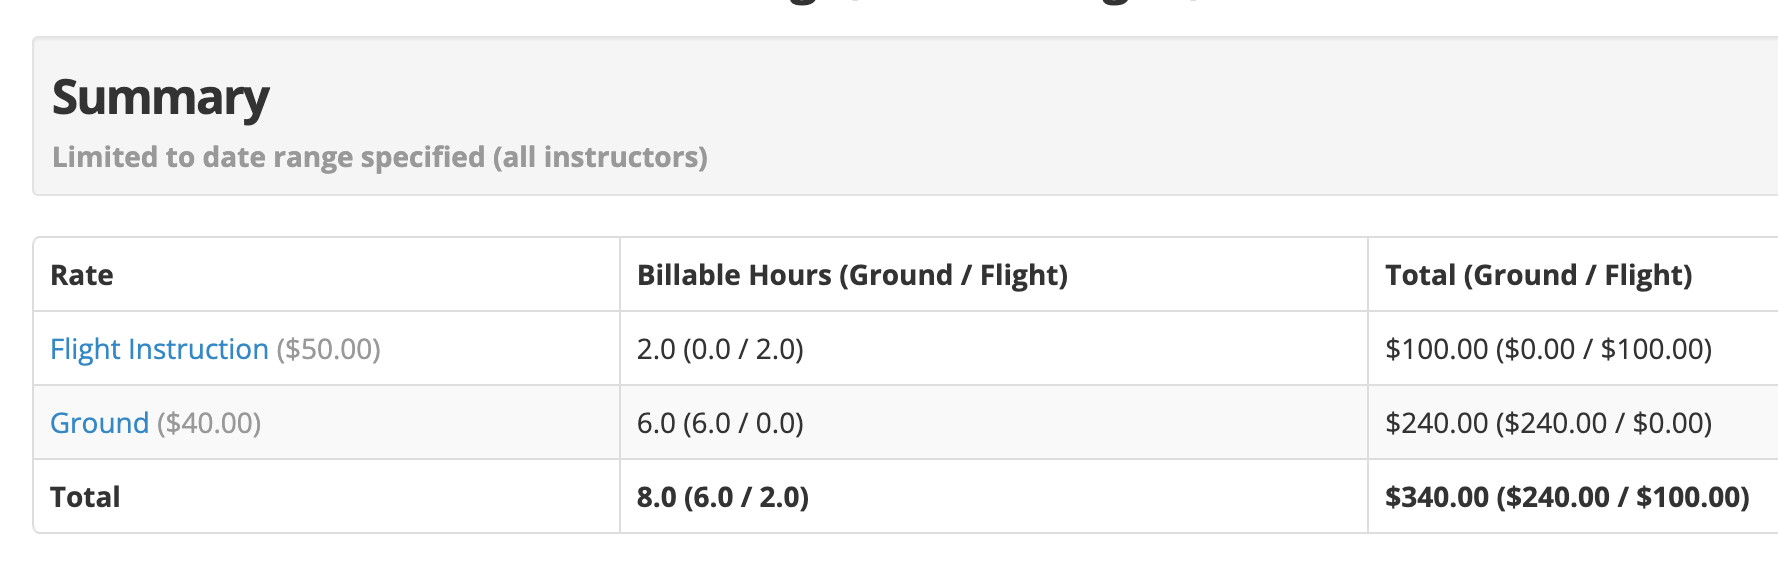The width and height of the screenshot is (1778, 570).
Task: Click the ($40.00) rate price text
Action: 208,423
